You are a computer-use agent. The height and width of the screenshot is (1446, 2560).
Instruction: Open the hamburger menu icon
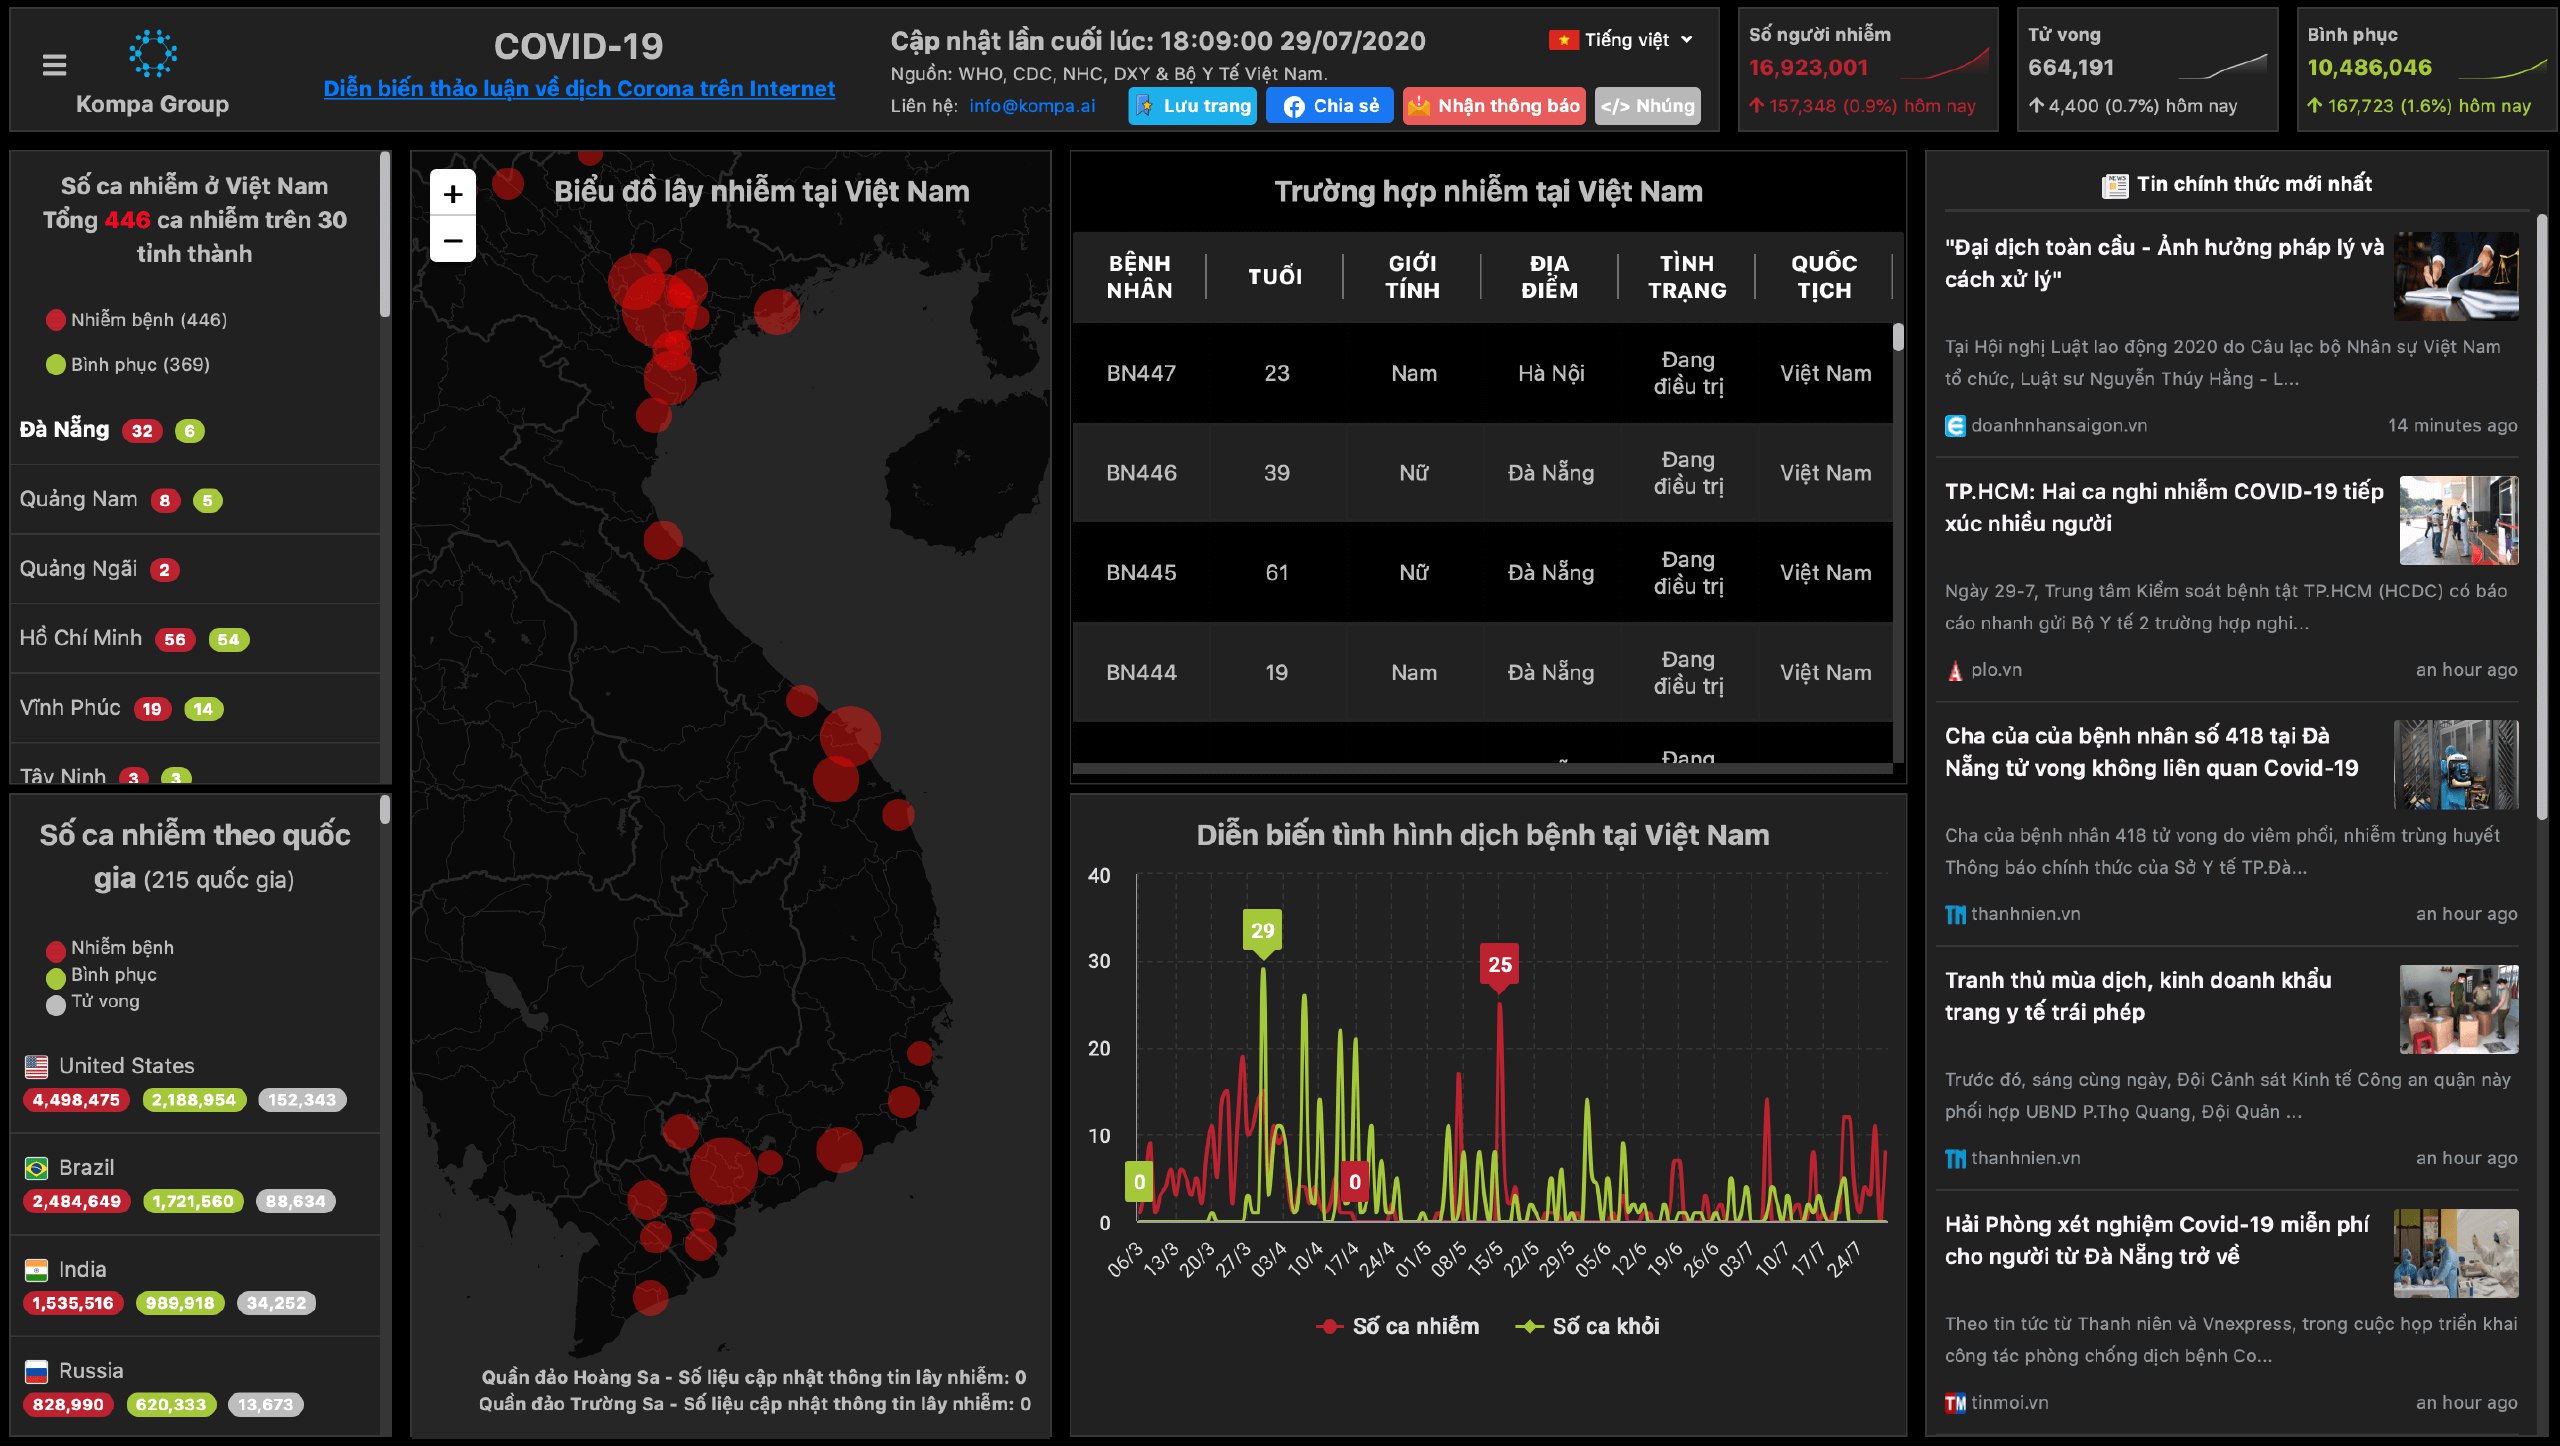pos(55,66)
